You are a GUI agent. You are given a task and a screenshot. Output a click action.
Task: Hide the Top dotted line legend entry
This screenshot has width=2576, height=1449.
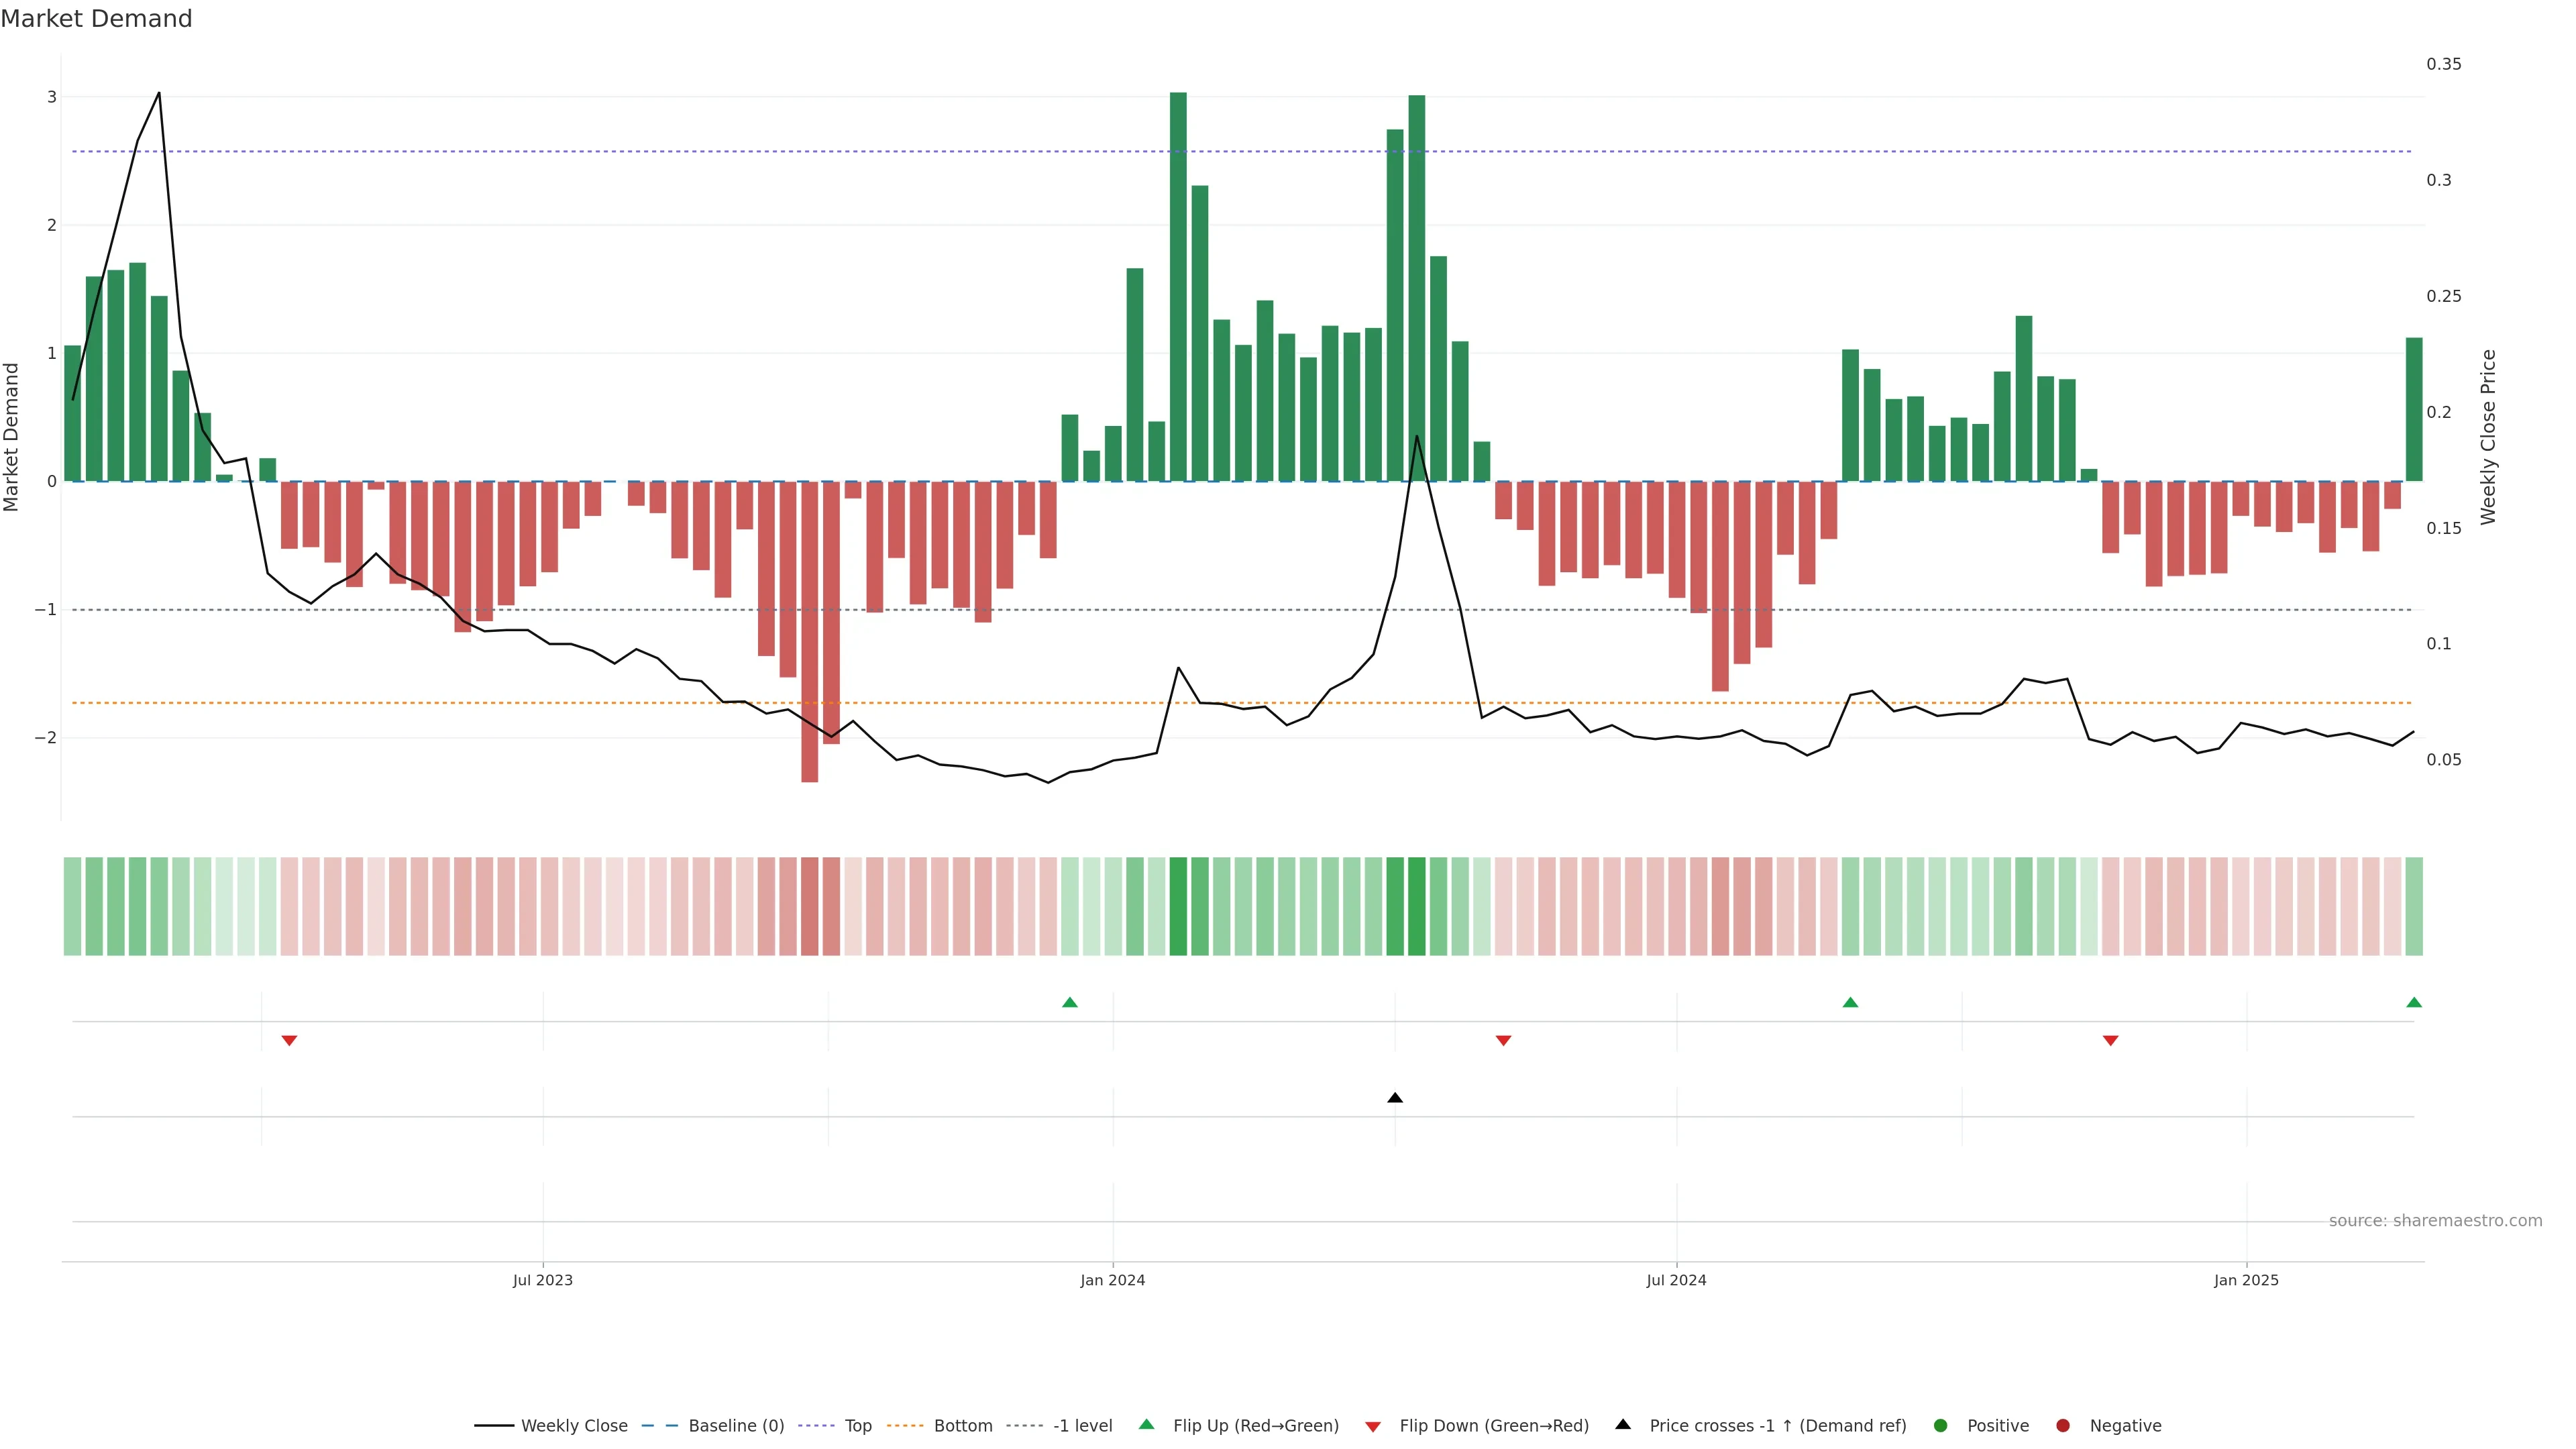857,1426
